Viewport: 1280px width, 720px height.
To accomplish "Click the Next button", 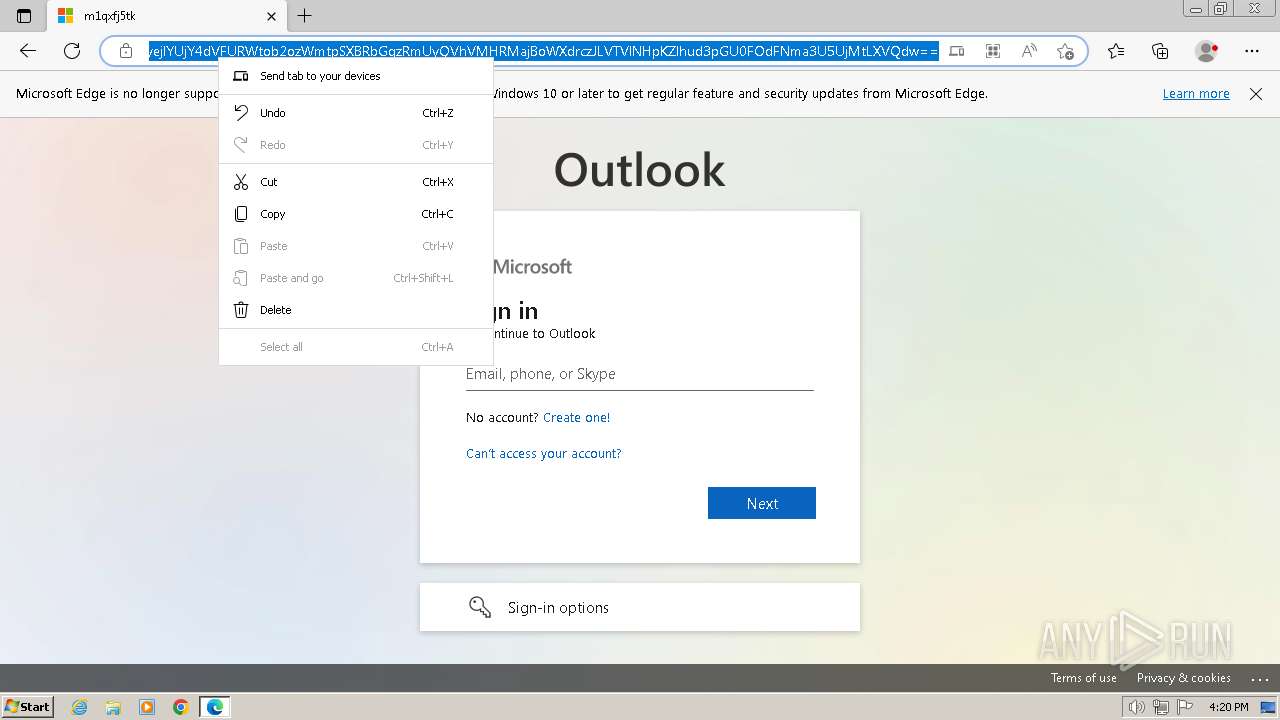I will (762, 503).
